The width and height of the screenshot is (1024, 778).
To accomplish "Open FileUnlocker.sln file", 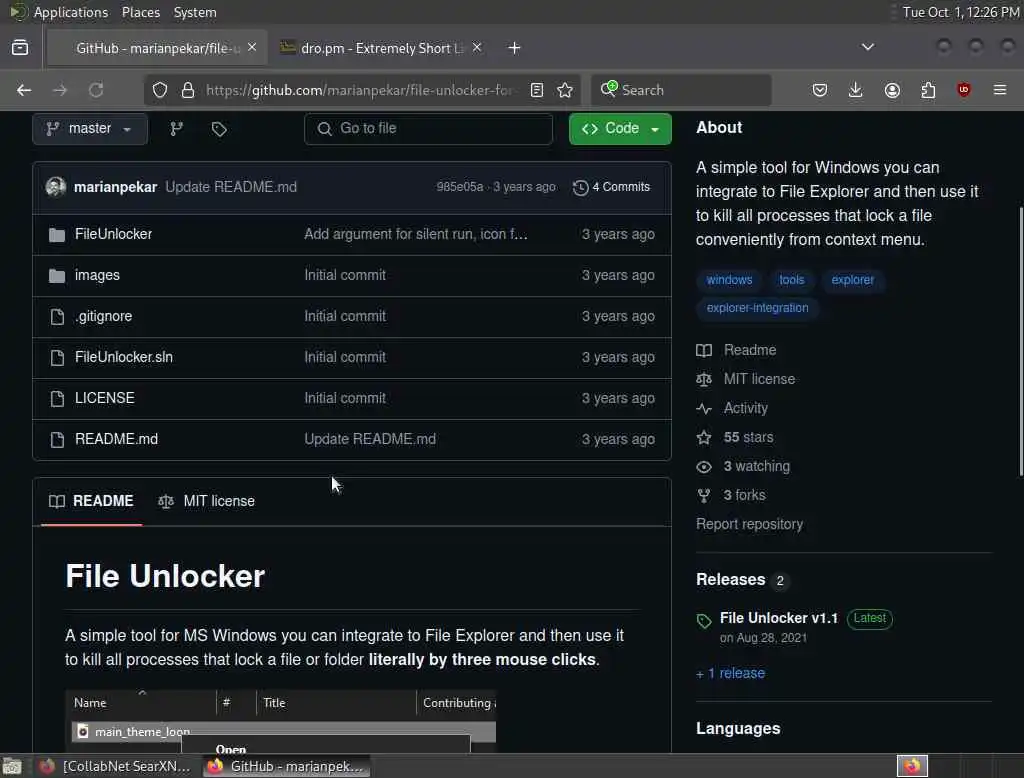I will coord(123,357).
